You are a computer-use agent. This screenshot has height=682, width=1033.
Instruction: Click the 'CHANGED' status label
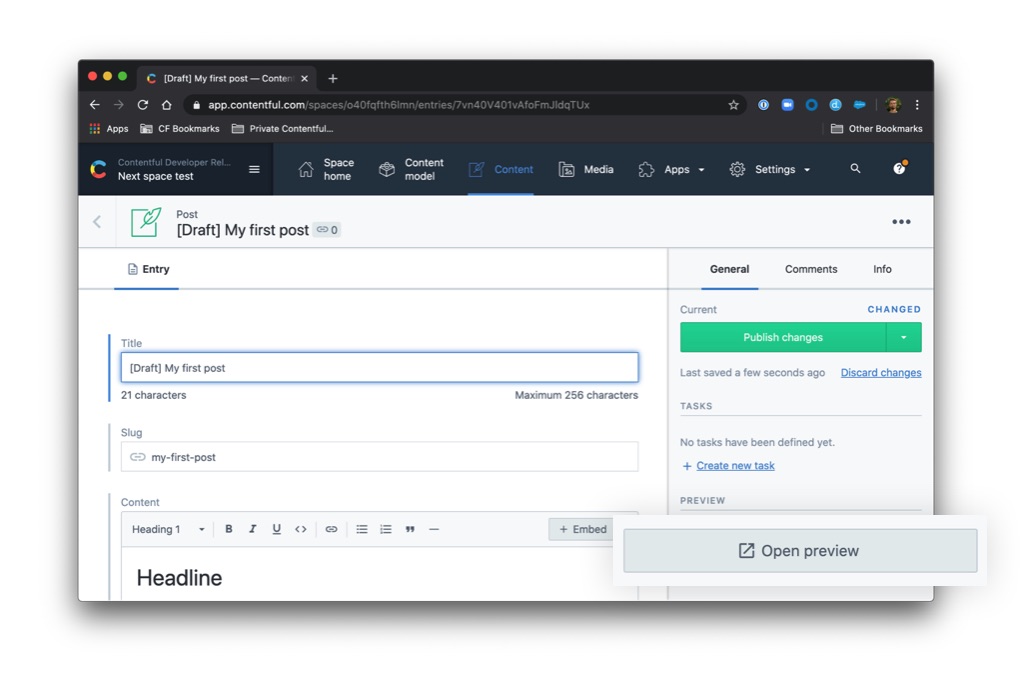click(x=894, y=309)
